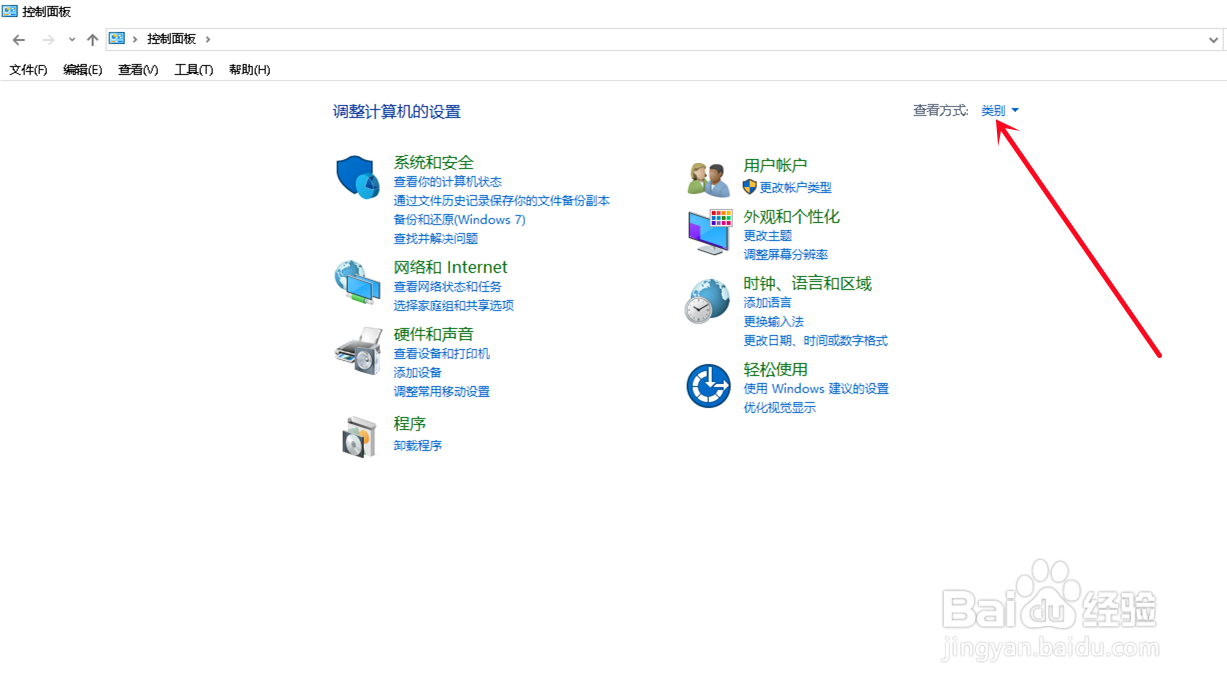Click Appearance and Personalization monitor icon
The height and width of the screenshot is (690, 1227).
point(710,232)
